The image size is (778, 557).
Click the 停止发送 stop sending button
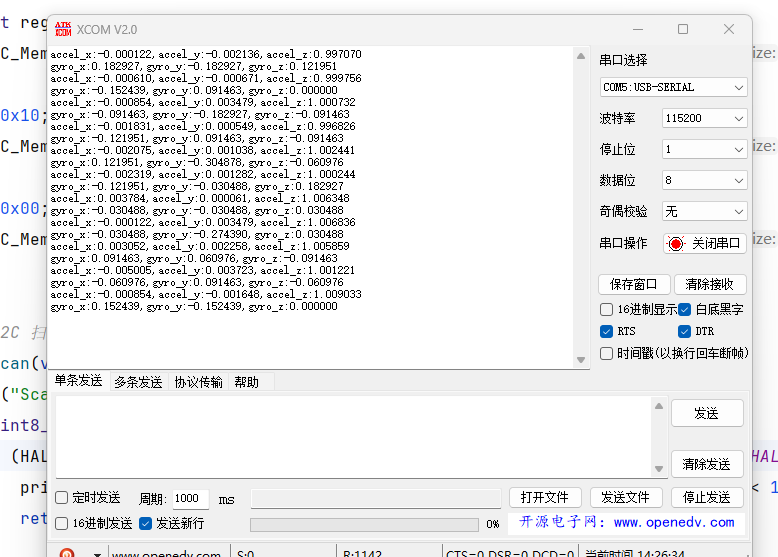pyautogui.click(x=707, y=497)
